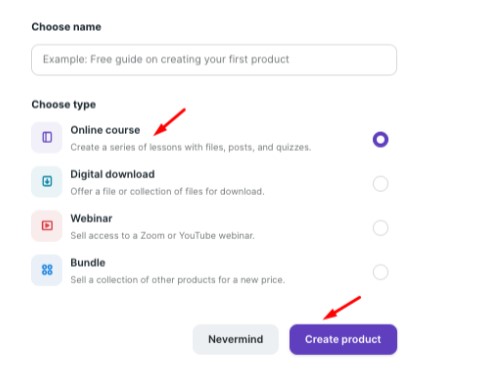Viewport: 486px width, 373px height.
Task: Click the "Bundle" title text
Action: pyautogui.click(x=88, y=263)
